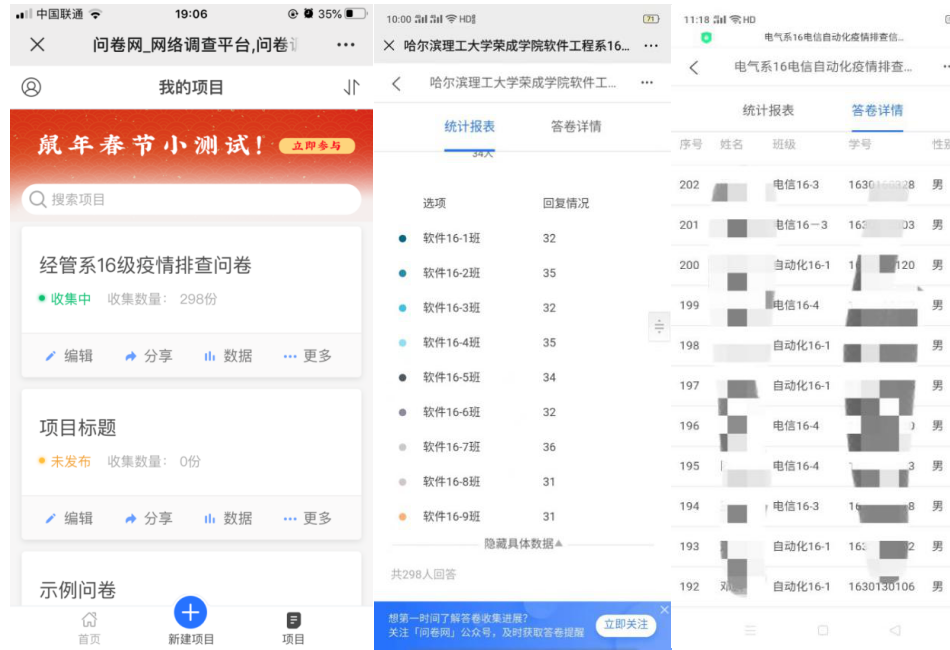This screenshot has height=650, width=950.
Task: Click the sort arrows icon beside 我的项目
Action: pyautogui.click(x=351, y=87)
